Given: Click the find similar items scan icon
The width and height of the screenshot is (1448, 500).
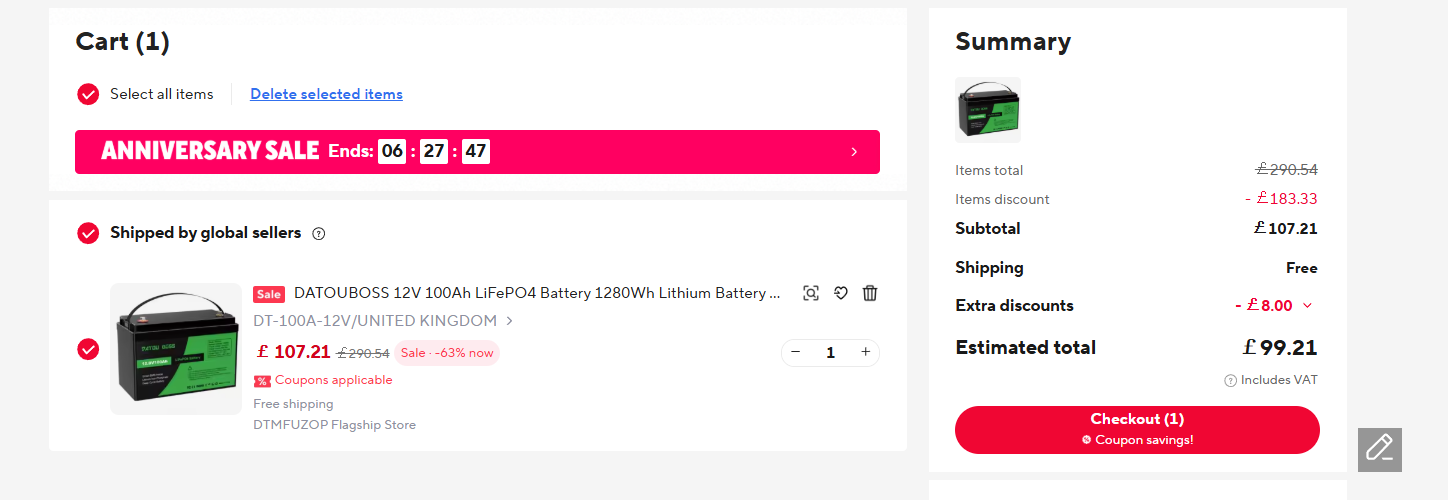Looking at the screenshot, I should 811,293.
